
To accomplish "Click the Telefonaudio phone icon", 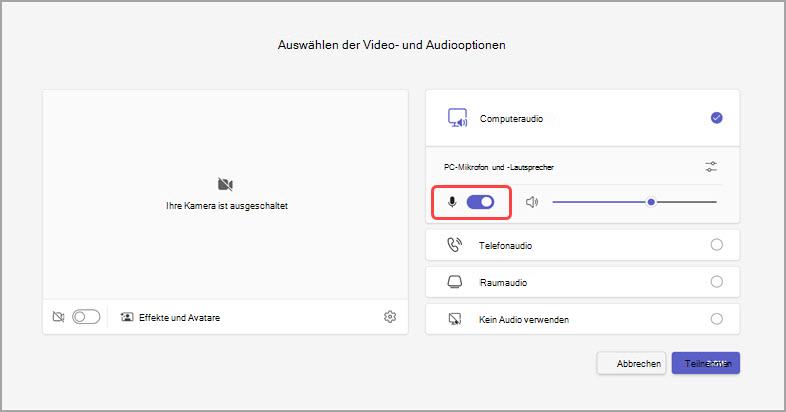I will (455, 245).
